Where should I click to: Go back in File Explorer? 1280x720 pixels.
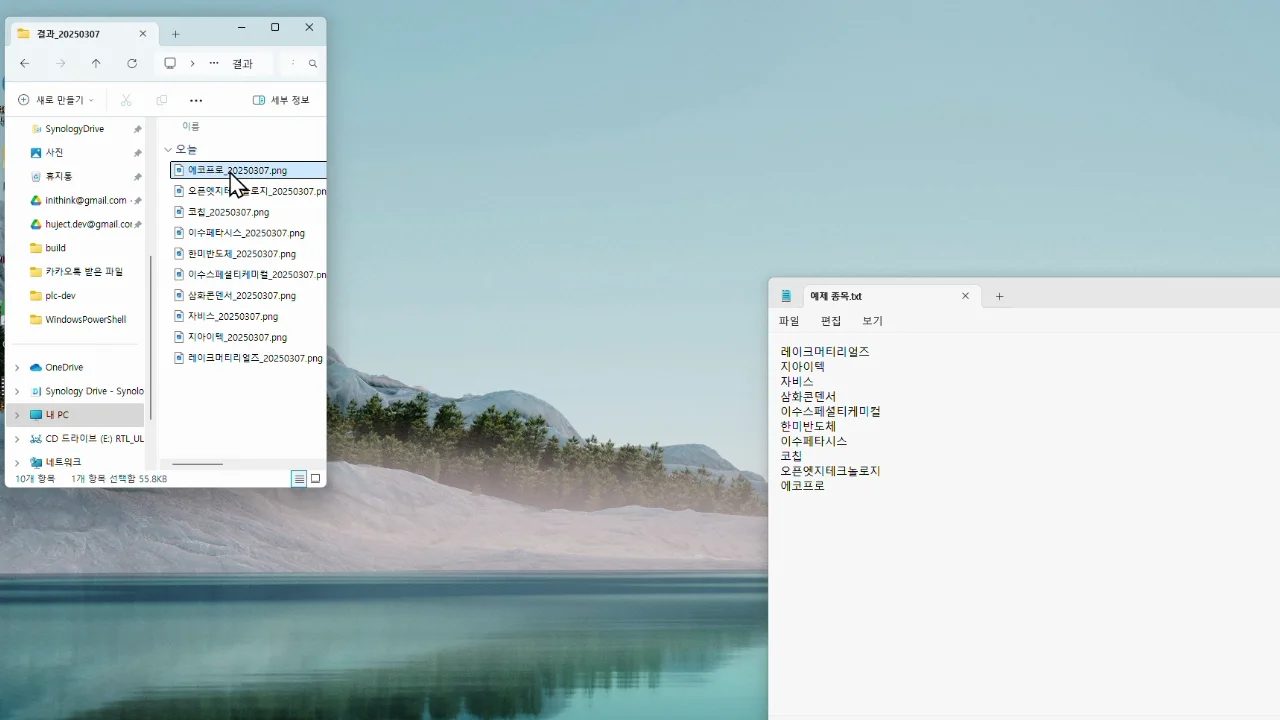click(25, 63)
